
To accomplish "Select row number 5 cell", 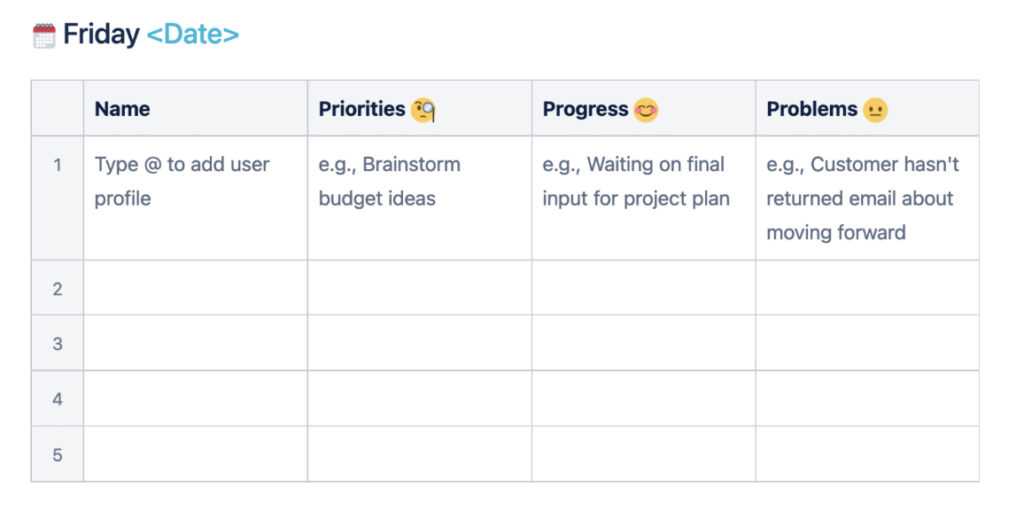I will tap(57, 454).
